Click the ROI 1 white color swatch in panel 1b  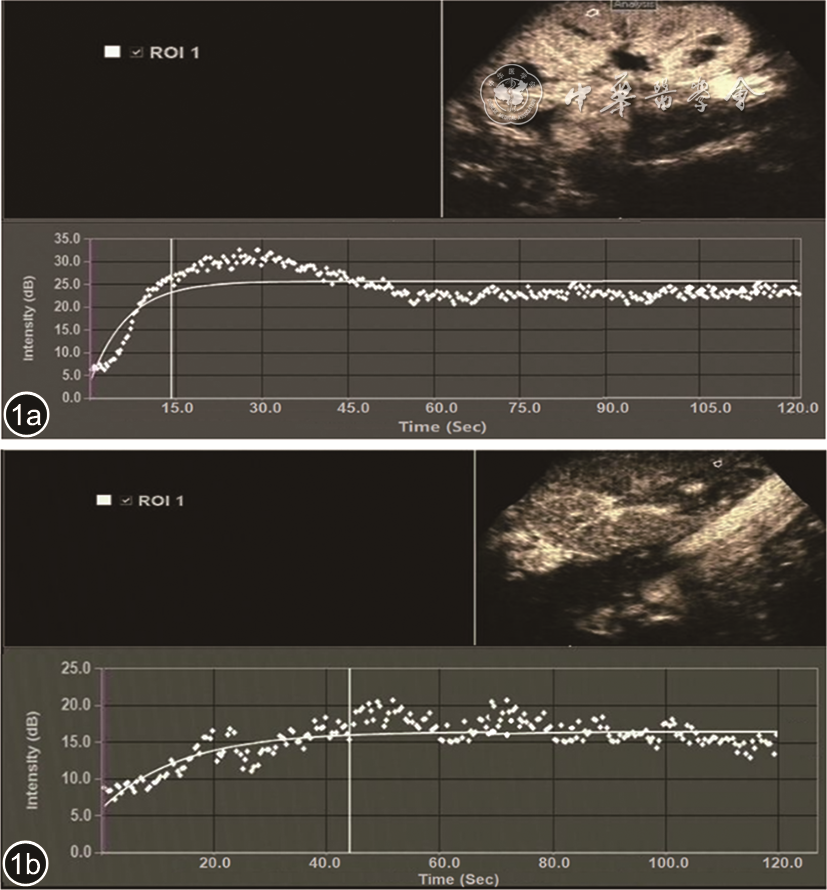pyautogui.click(x=103, y=499)
